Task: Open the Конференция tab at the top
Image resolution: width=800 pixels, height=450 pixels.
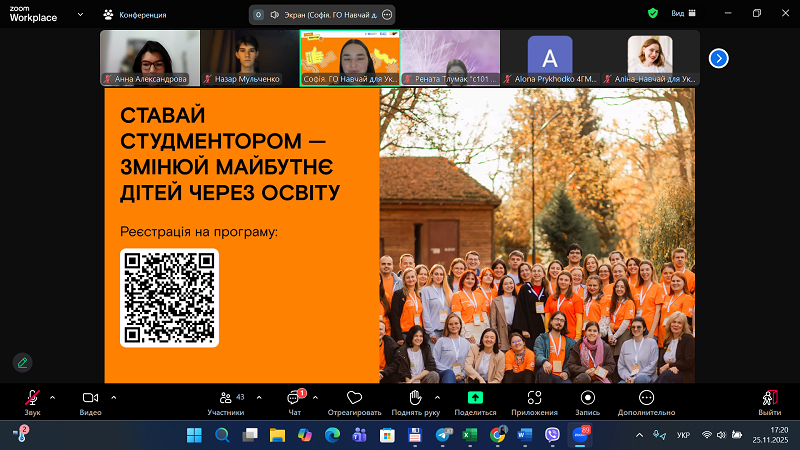Action: 135,15
